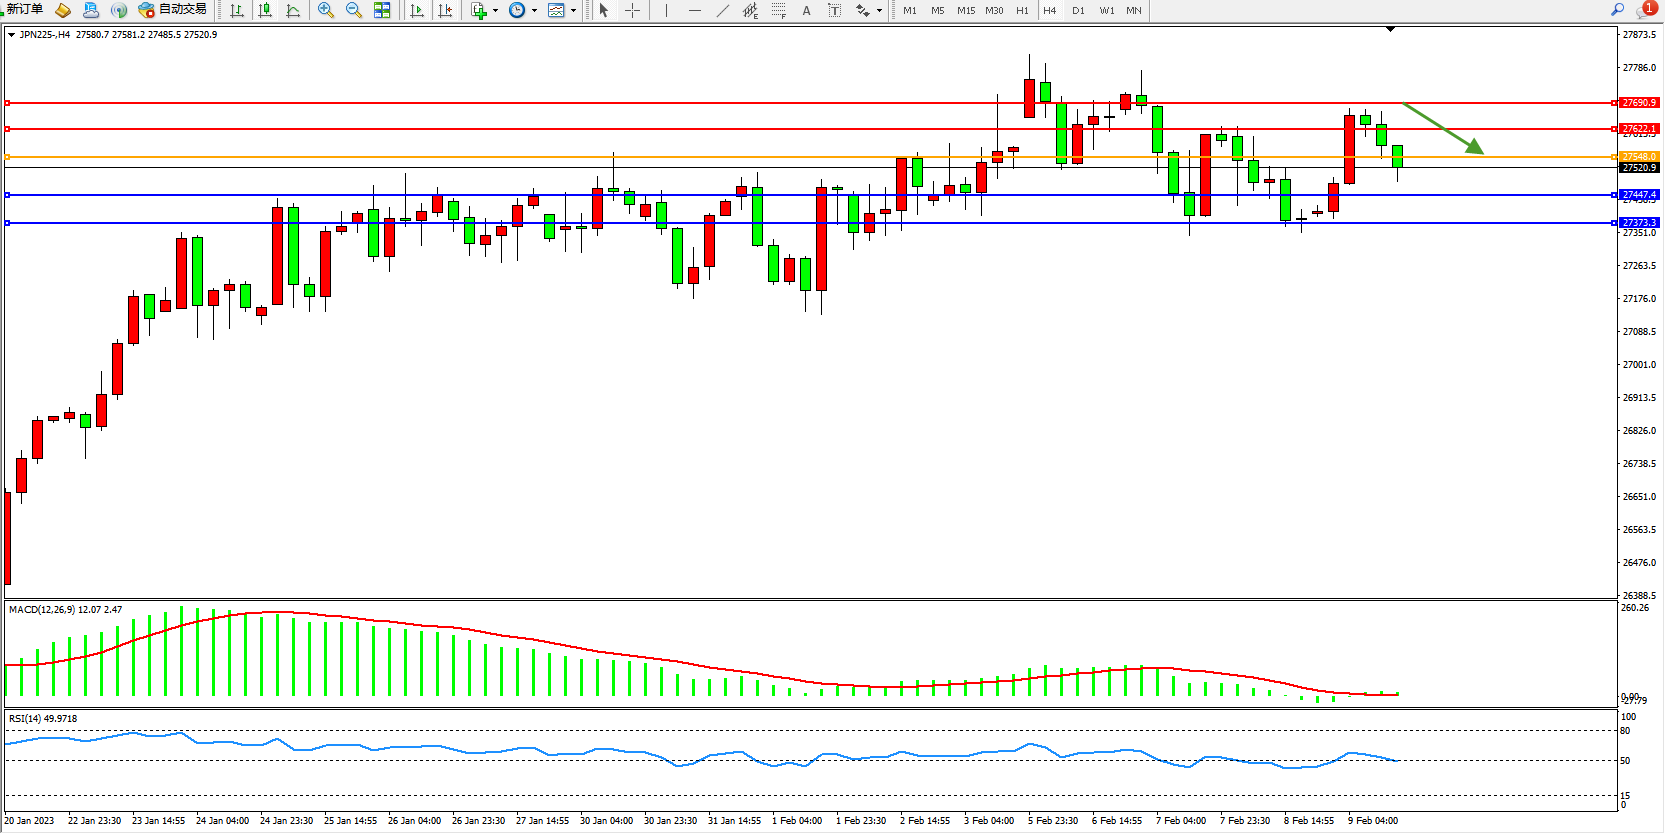The width and height of the screenshot is (1665, 834).
Task: Select the trendline drawing tool
Action: click(723, 10)
